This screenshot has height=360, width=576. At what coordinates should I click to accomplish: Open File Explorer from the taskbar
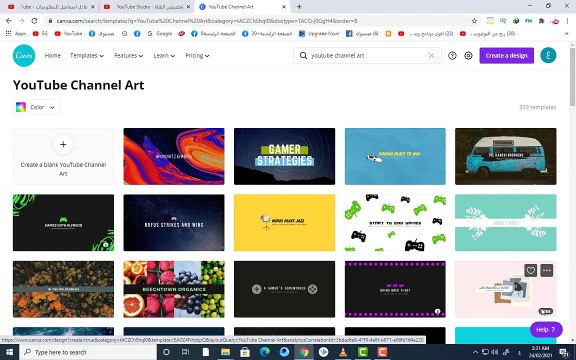[225, 352]
